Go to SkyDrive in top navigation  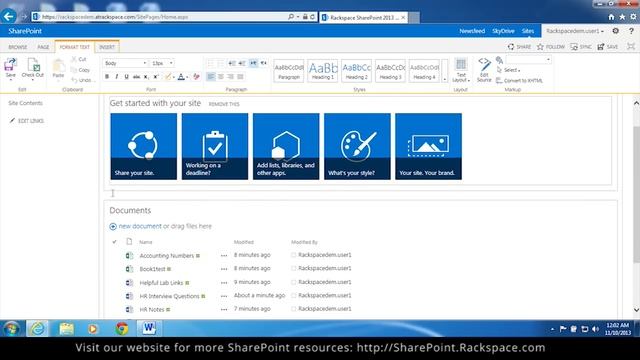503,31
